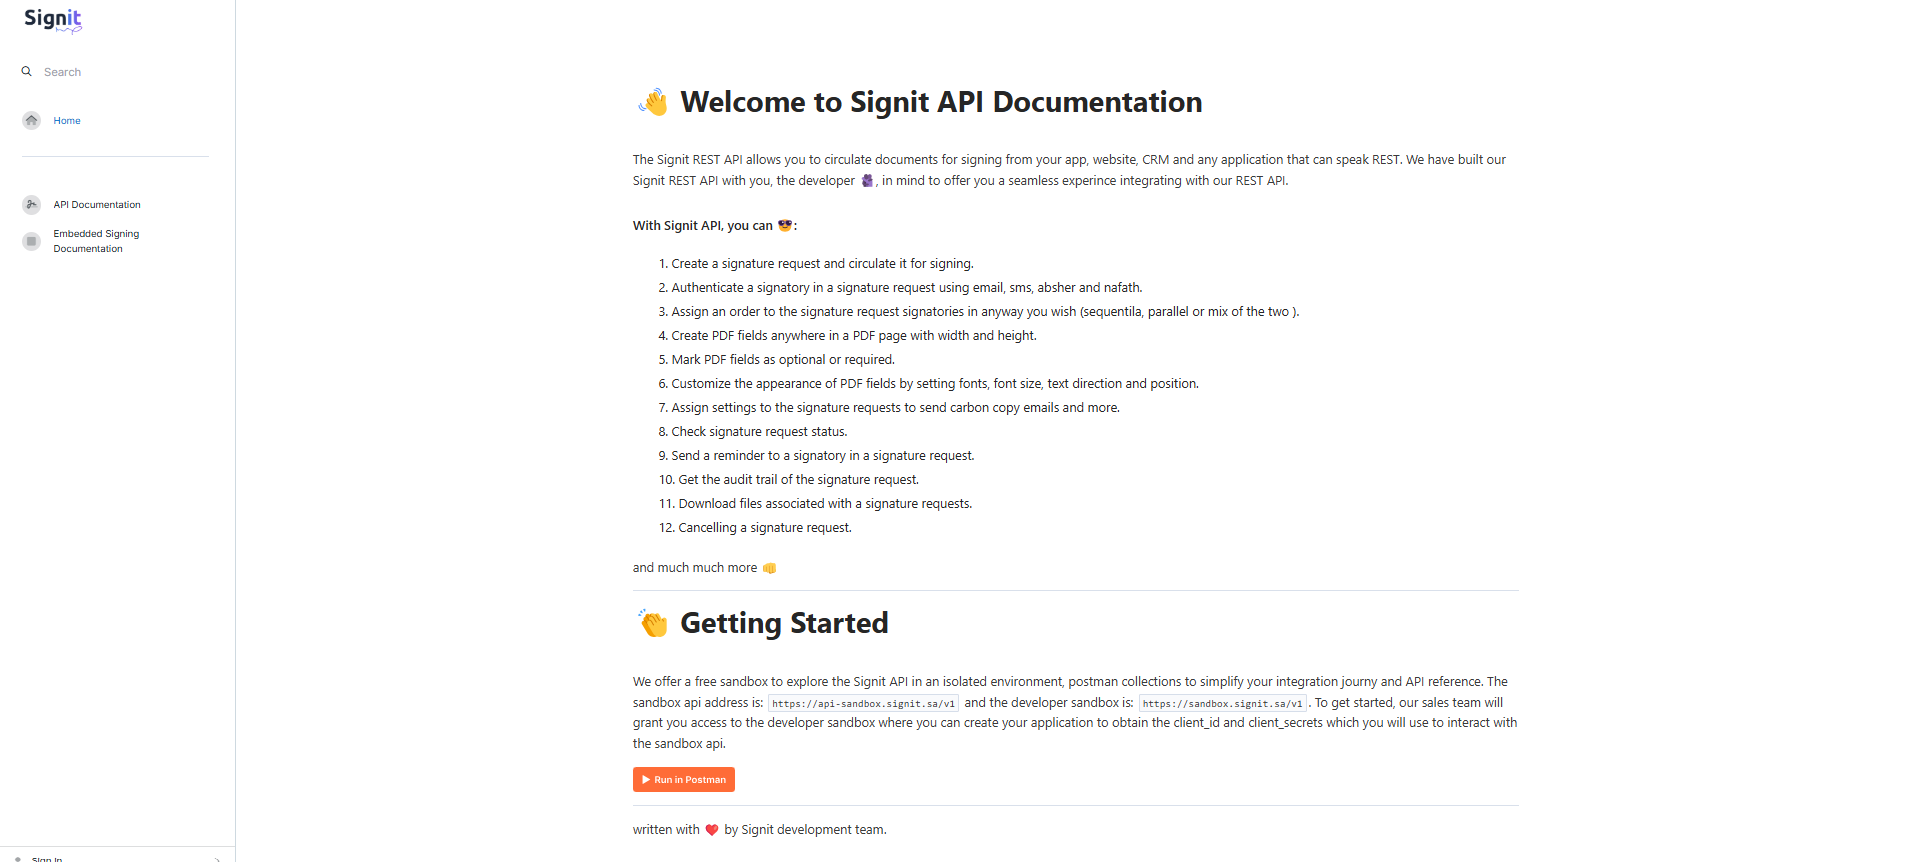Click the sunglasses emoji after 'you can'

(785, 225)
